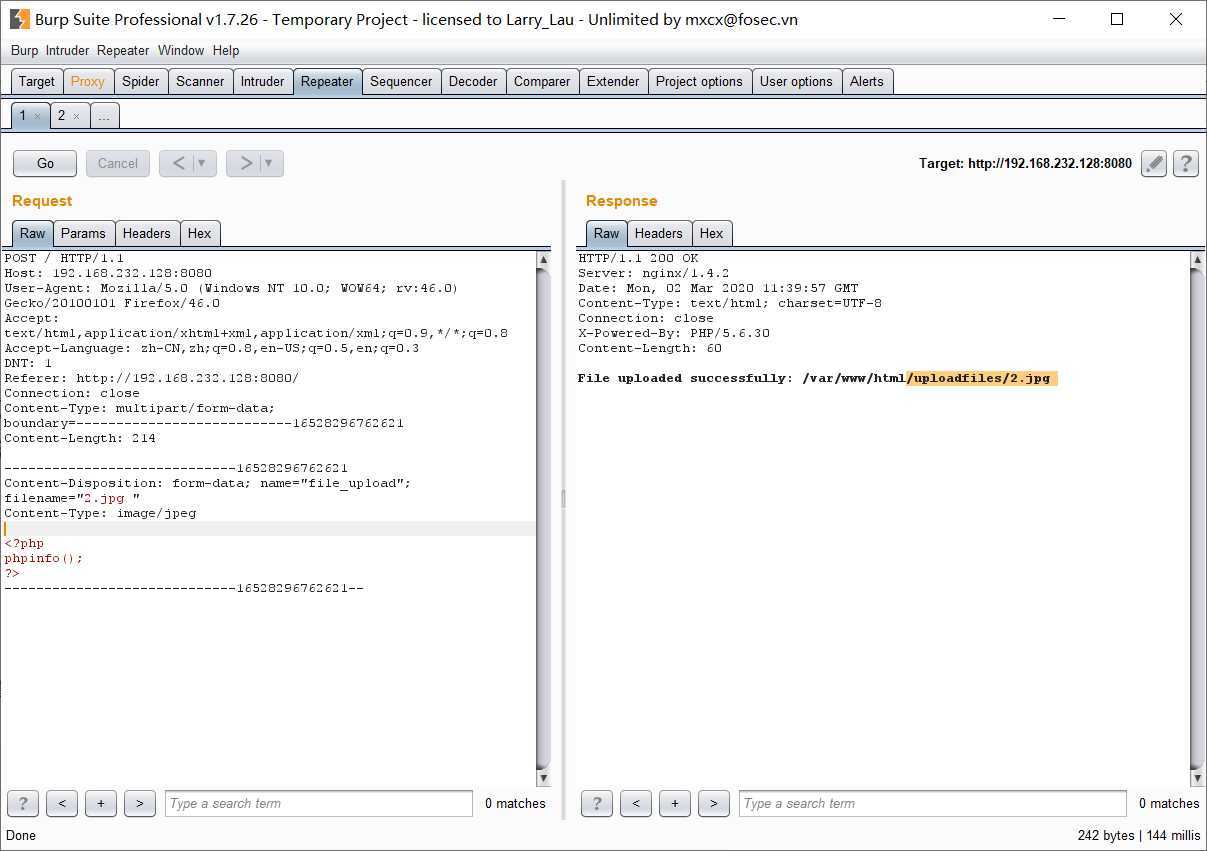Show the request Raw view
The image size is (1207, 851).
(x=33, y=233)
